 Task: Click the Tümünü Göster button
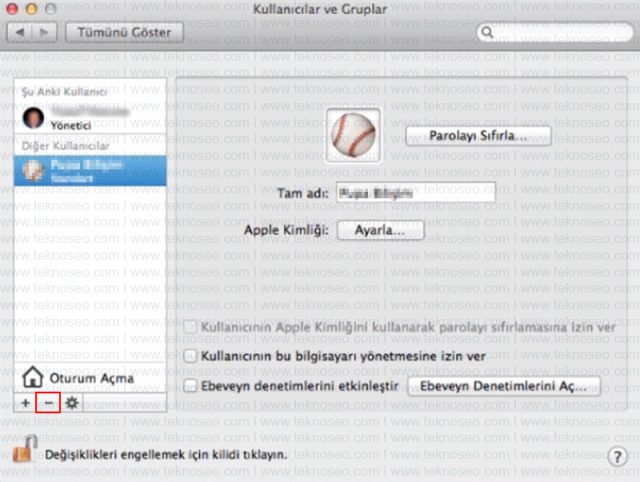coord(124,32)
